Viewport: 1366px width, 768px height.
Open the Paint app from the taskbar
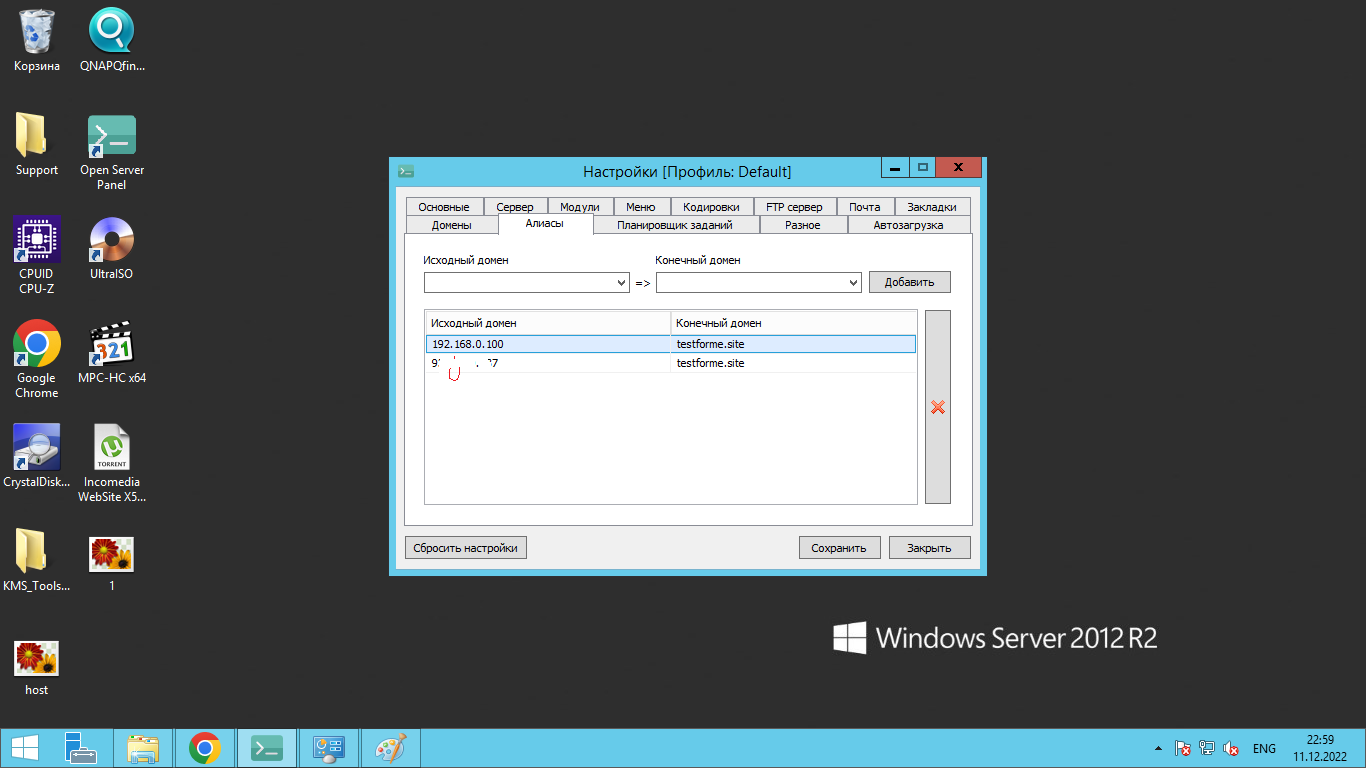[x=391, y=748]
